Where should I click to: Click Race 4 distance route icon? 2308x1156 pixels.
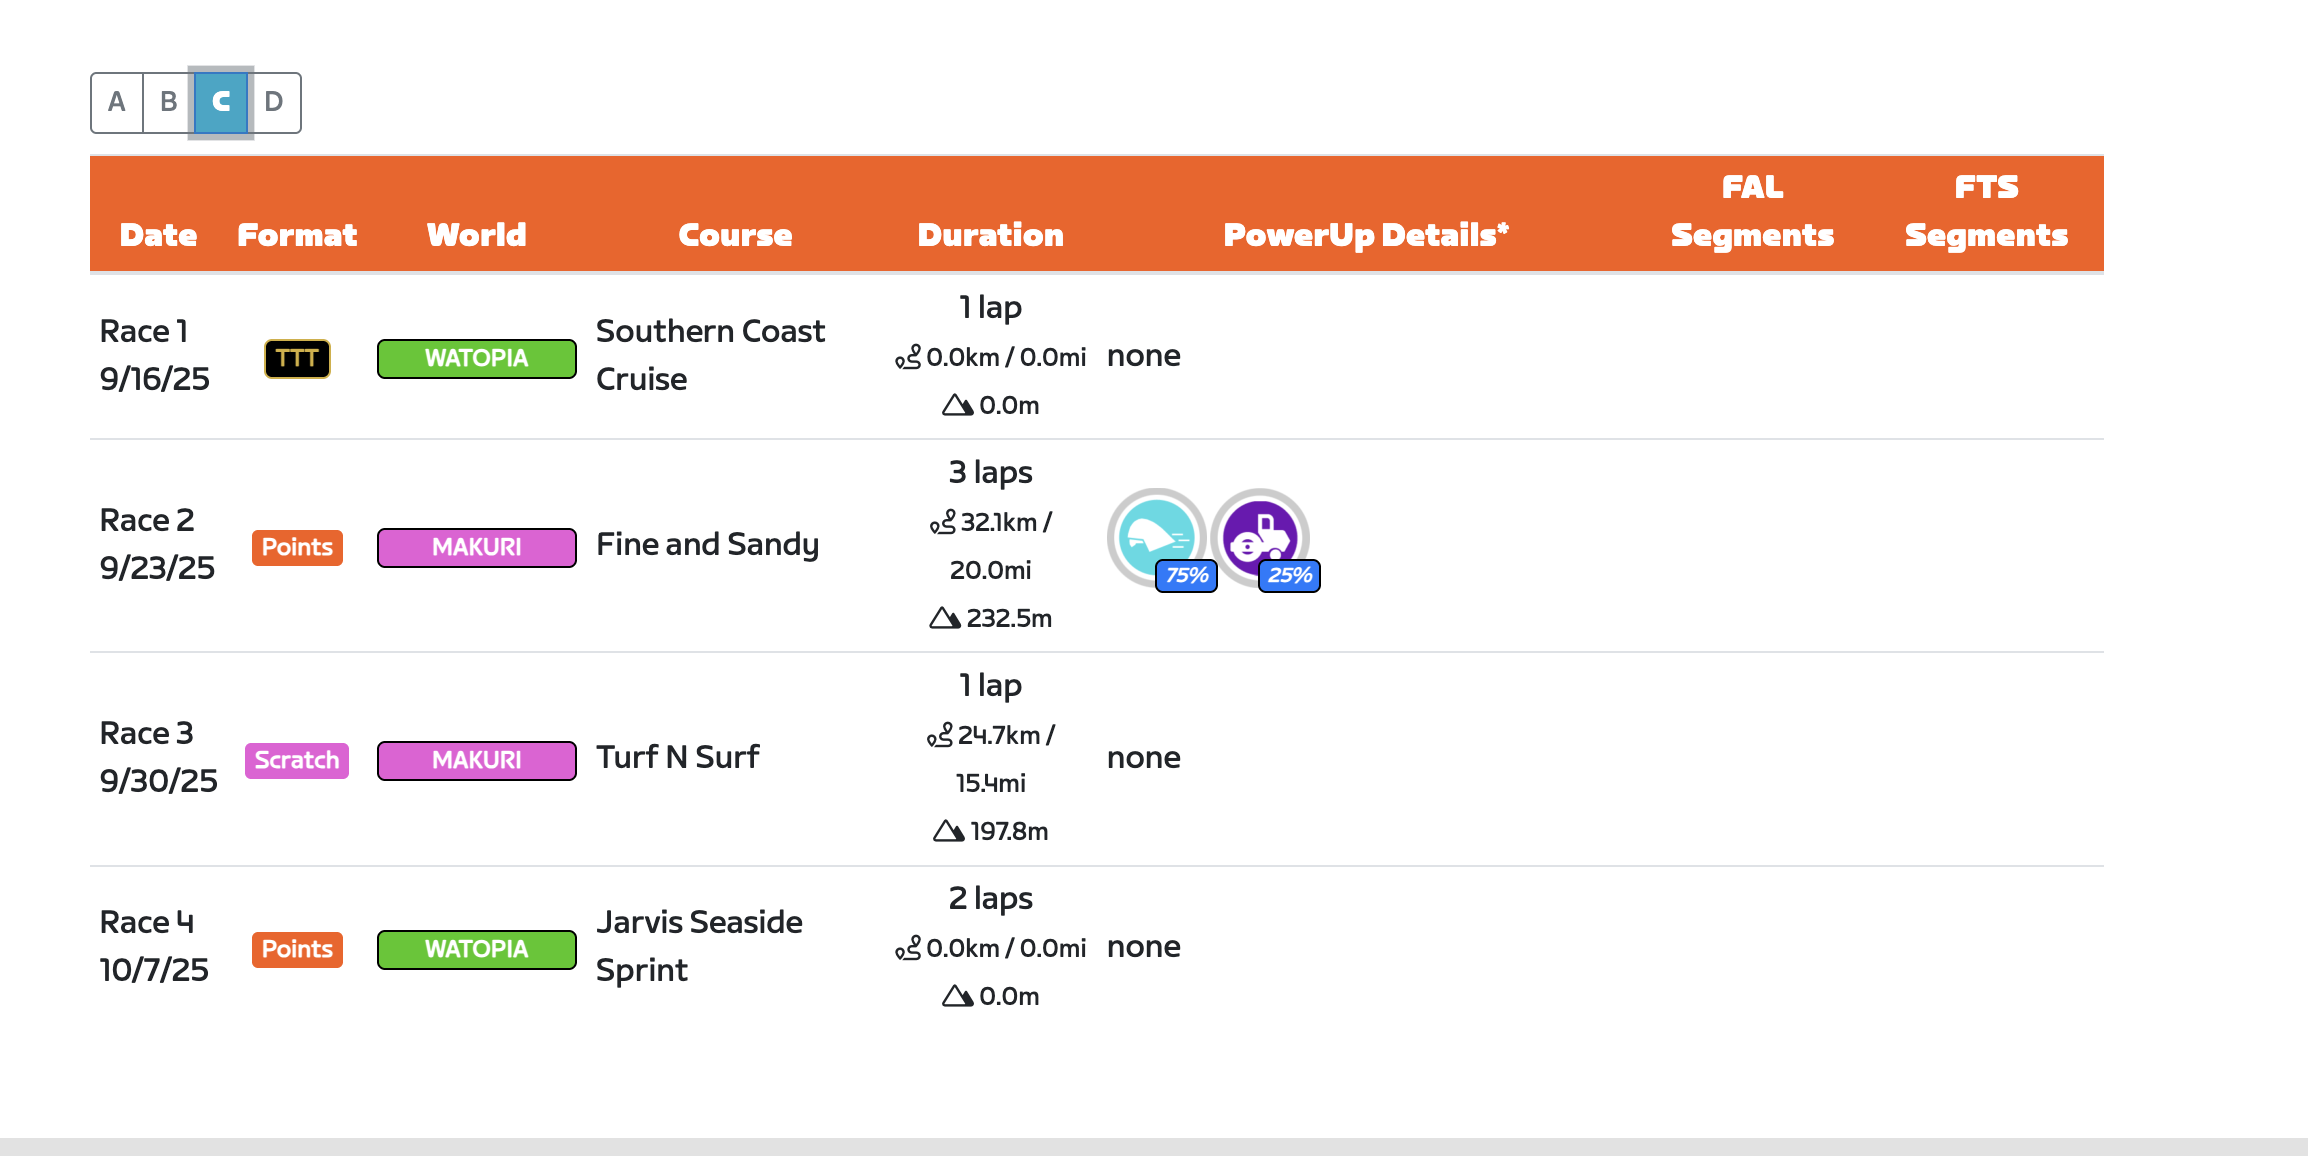(908, 948)
